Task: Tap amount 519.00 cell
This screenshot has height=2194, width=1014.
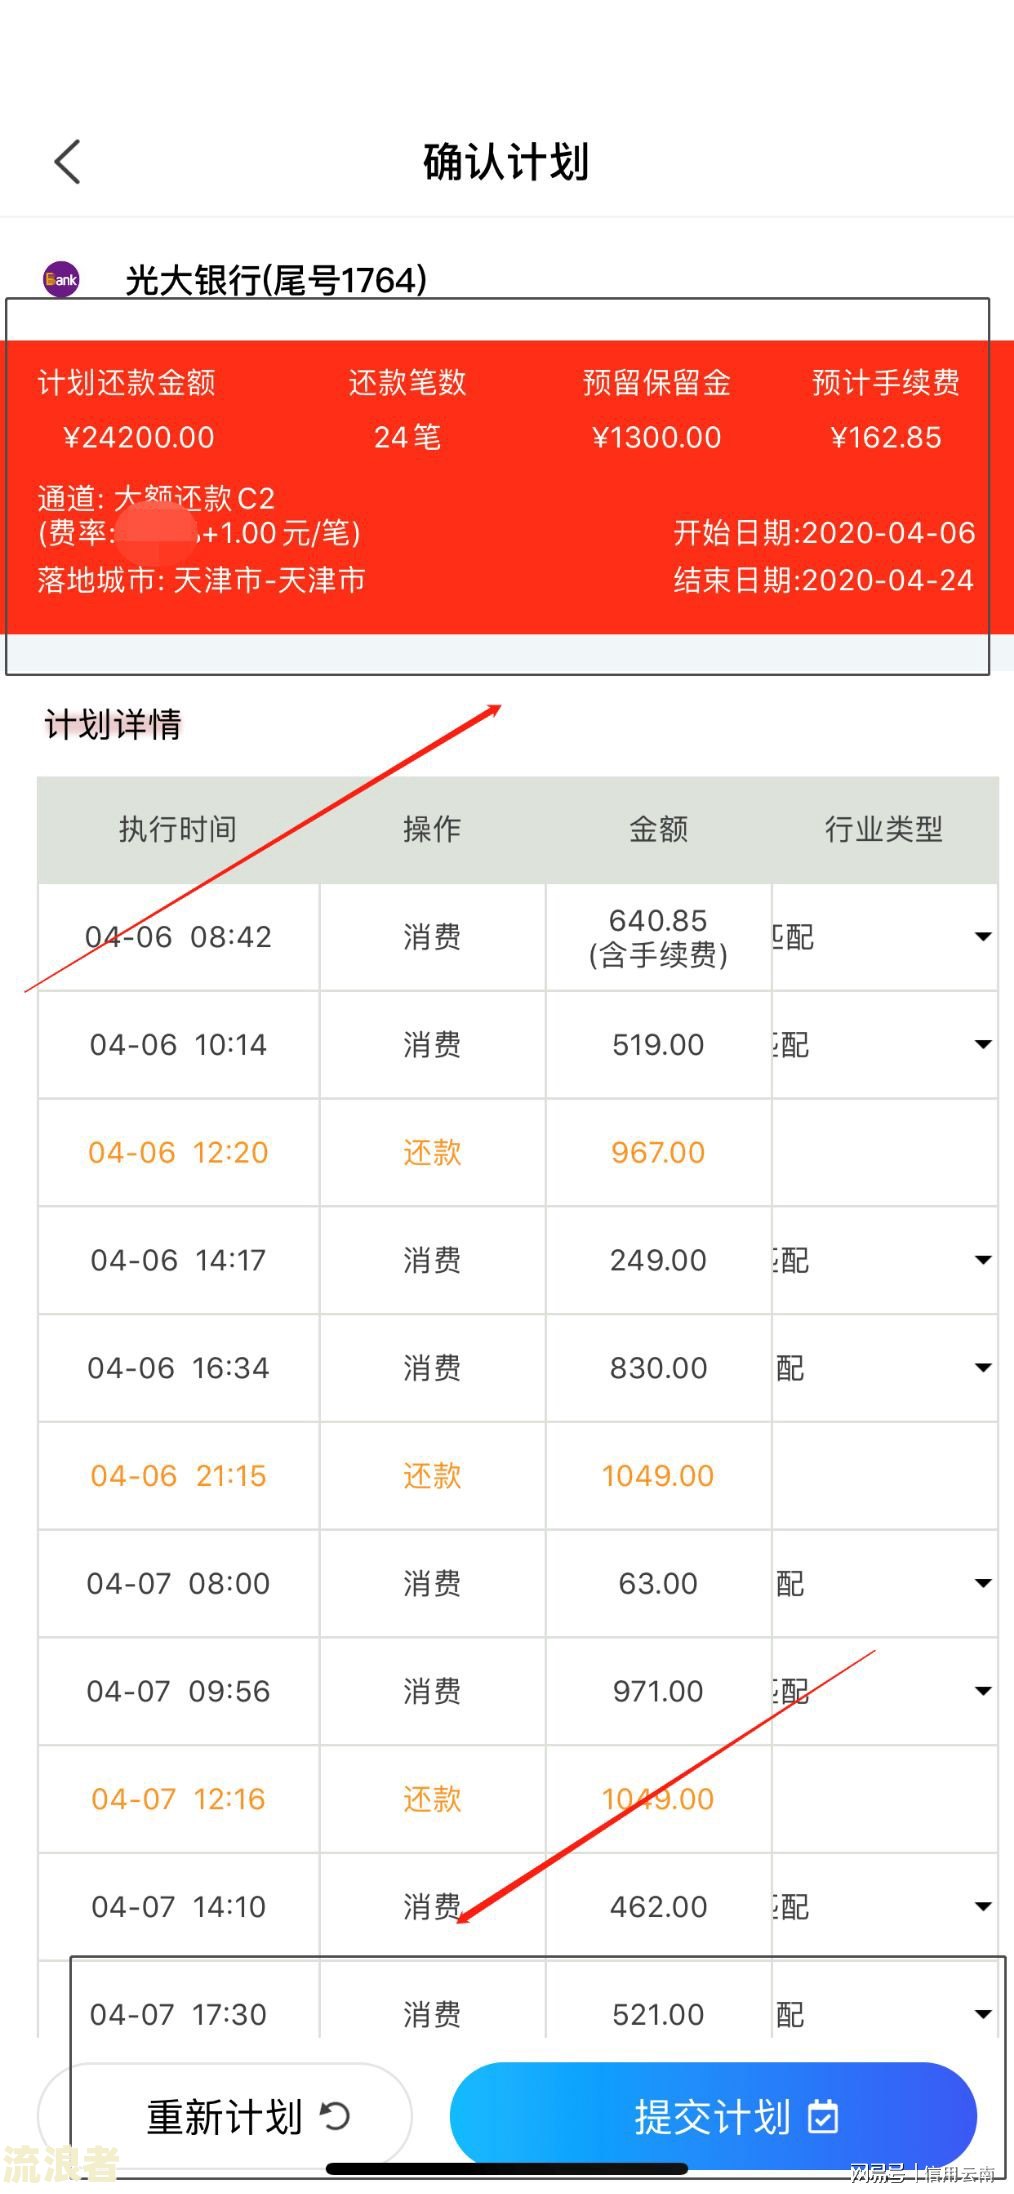Action: pyautogui.click(x=658, y=1044)
